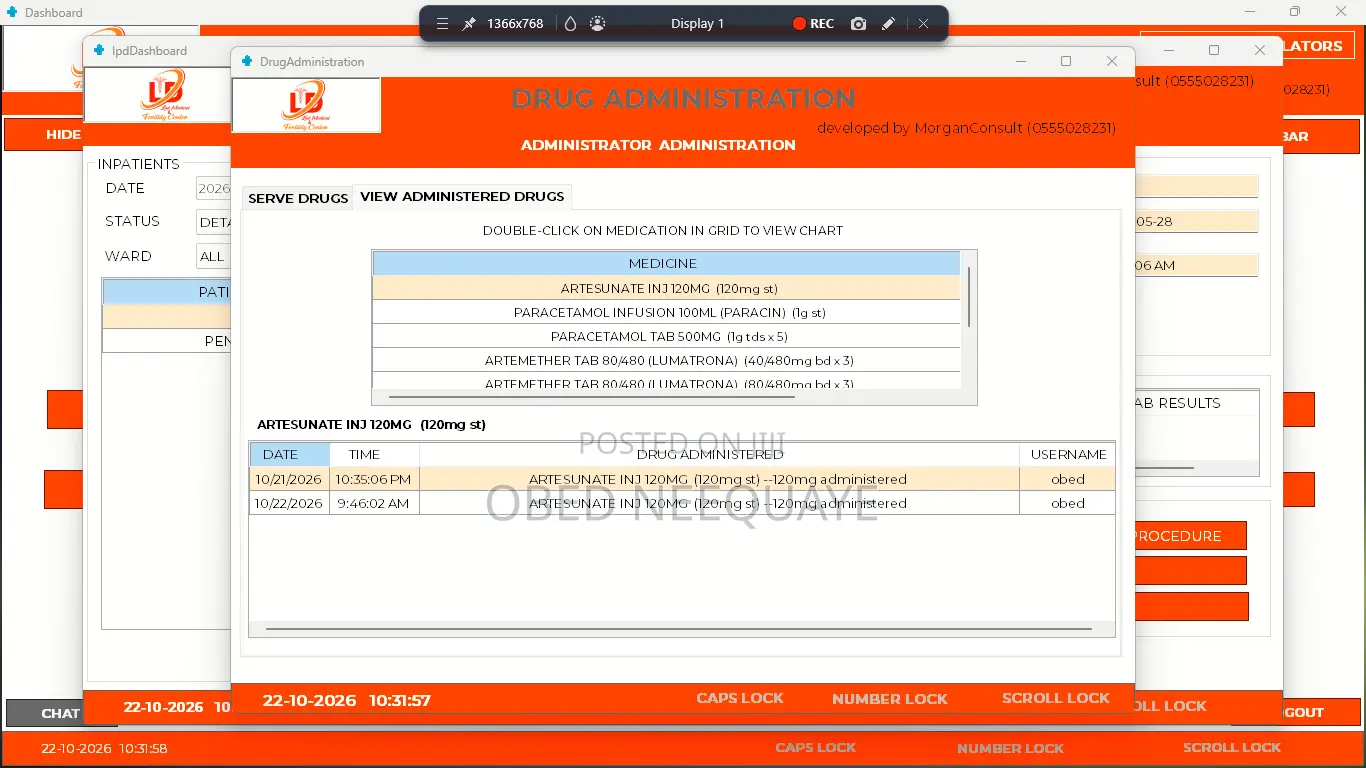Click the IpdDashboard window title icon
Image resolution: width=1366 pixels, height=768 pixels.
point(98,50)
